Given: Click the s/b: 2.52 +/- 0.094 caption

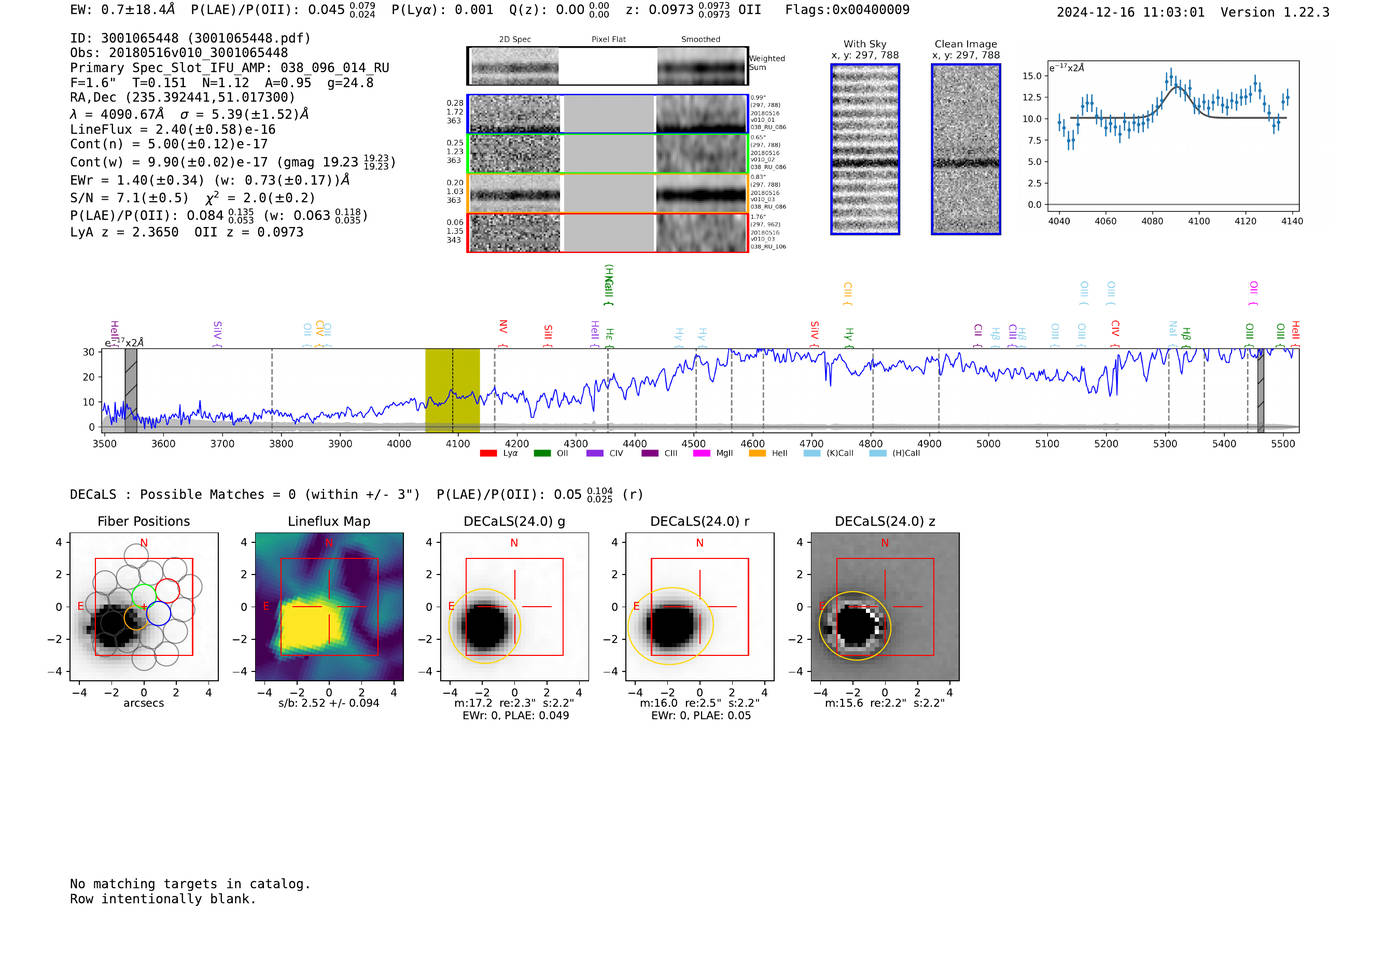Looking at the screenshot, I should (328, 703).
